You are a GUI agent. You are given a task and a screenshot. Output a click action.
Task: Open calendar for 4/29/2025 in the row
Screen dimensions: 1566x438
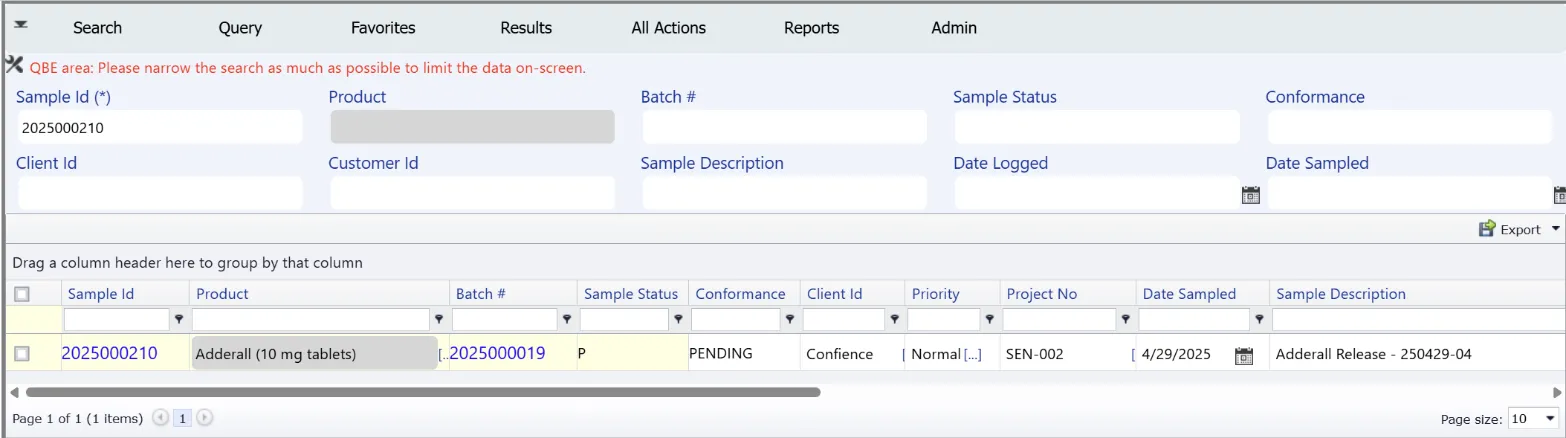[1244, 355]
